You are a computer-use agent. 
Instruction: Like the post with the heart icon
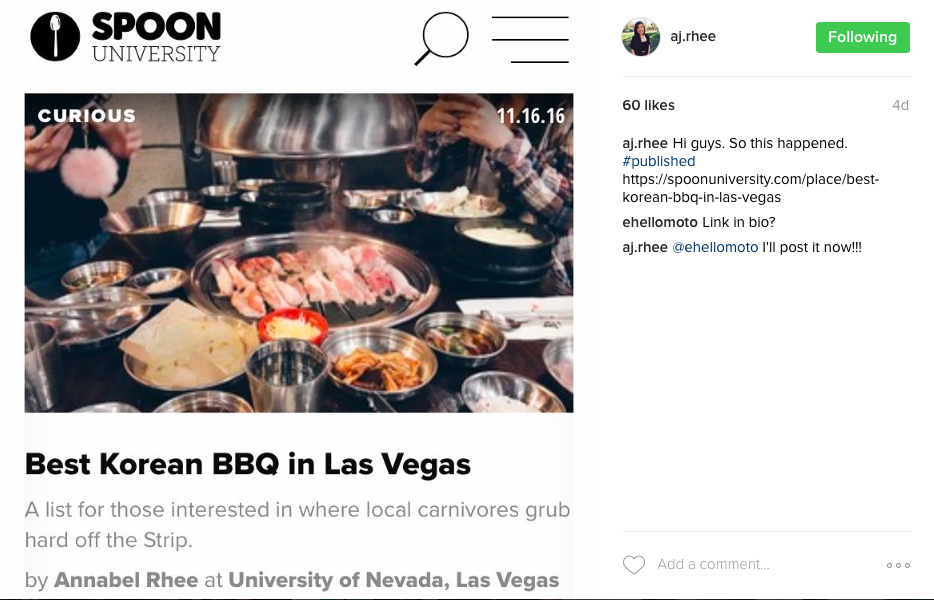[x=634, y=564]
